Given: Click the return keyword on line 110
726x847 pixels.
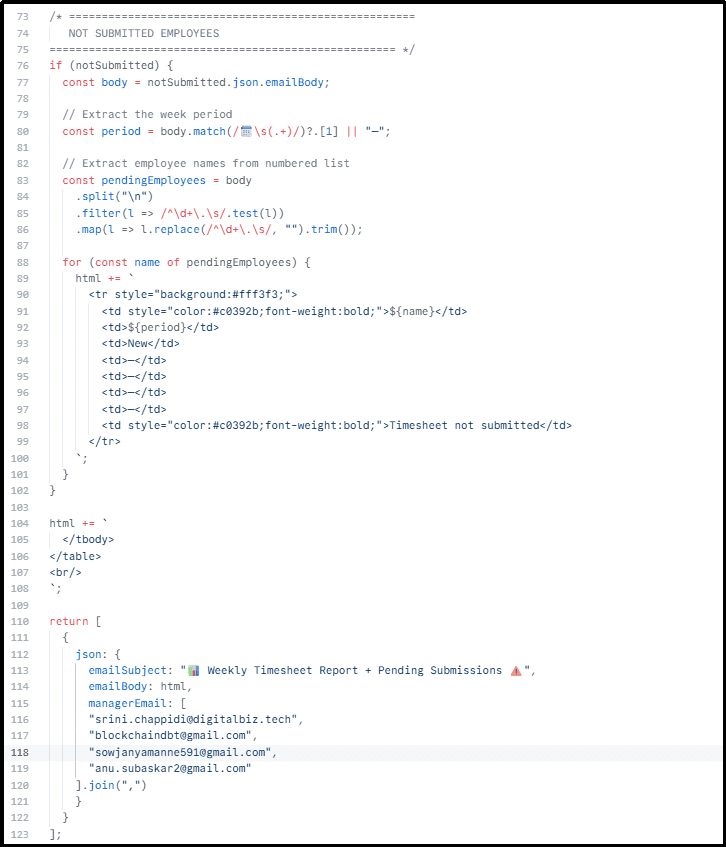Looking at the screenshot, I should coord(68,621).
